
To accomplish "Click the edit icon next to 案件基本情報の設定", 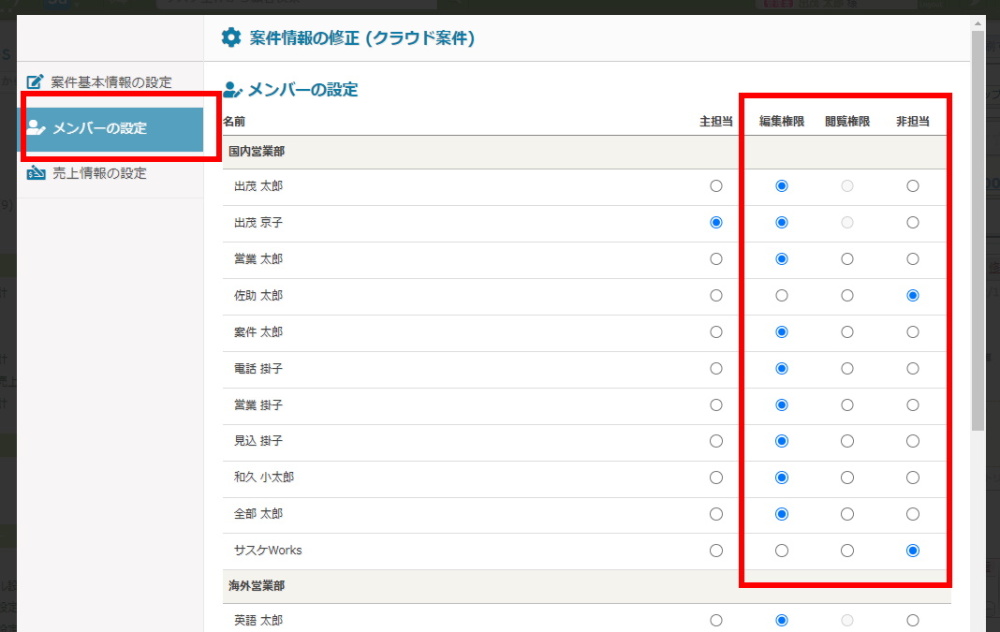I will click(x=35, y=82).
